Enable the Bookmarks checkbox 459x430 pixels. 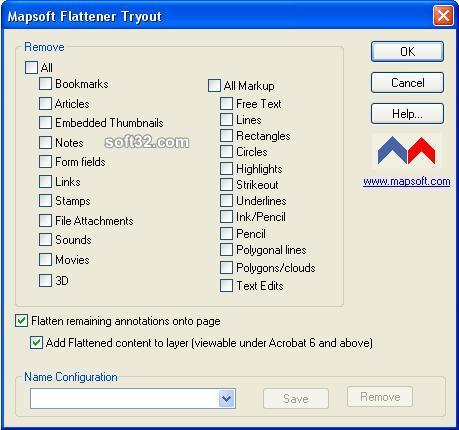(45, 83)
